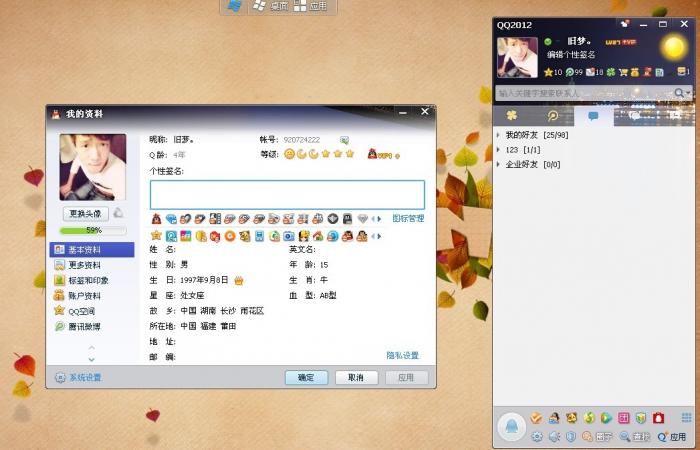Open the message manager speaker icon
Screen dimensions: 700x450
(554, 437)
